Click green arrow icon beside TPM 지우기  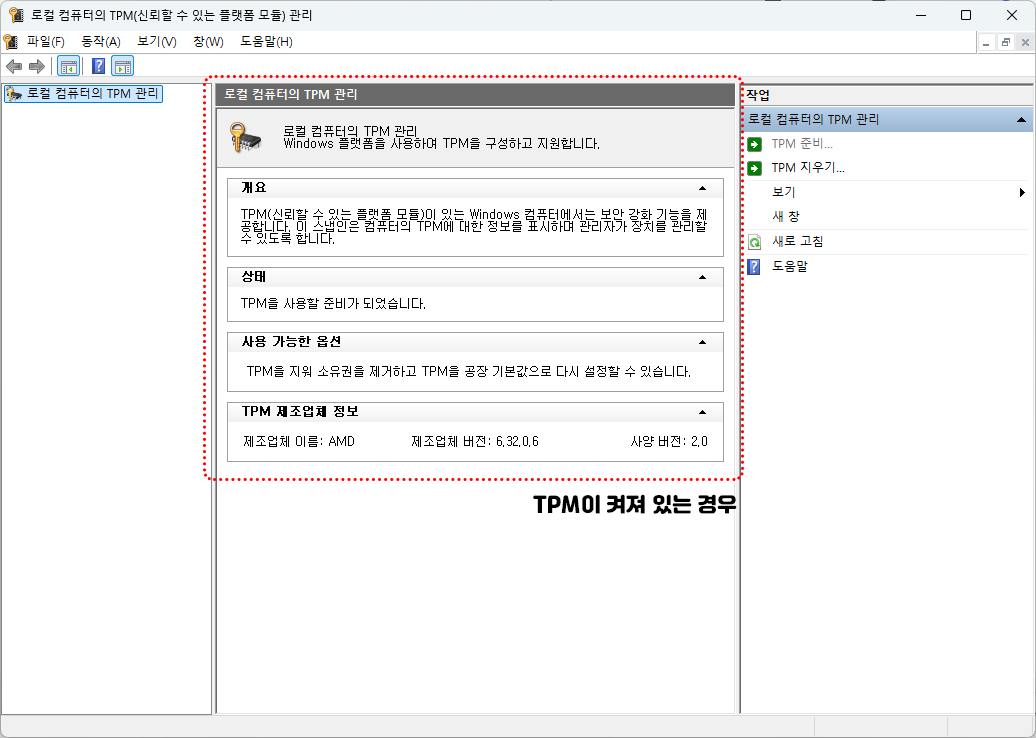[x=755, y=168]
